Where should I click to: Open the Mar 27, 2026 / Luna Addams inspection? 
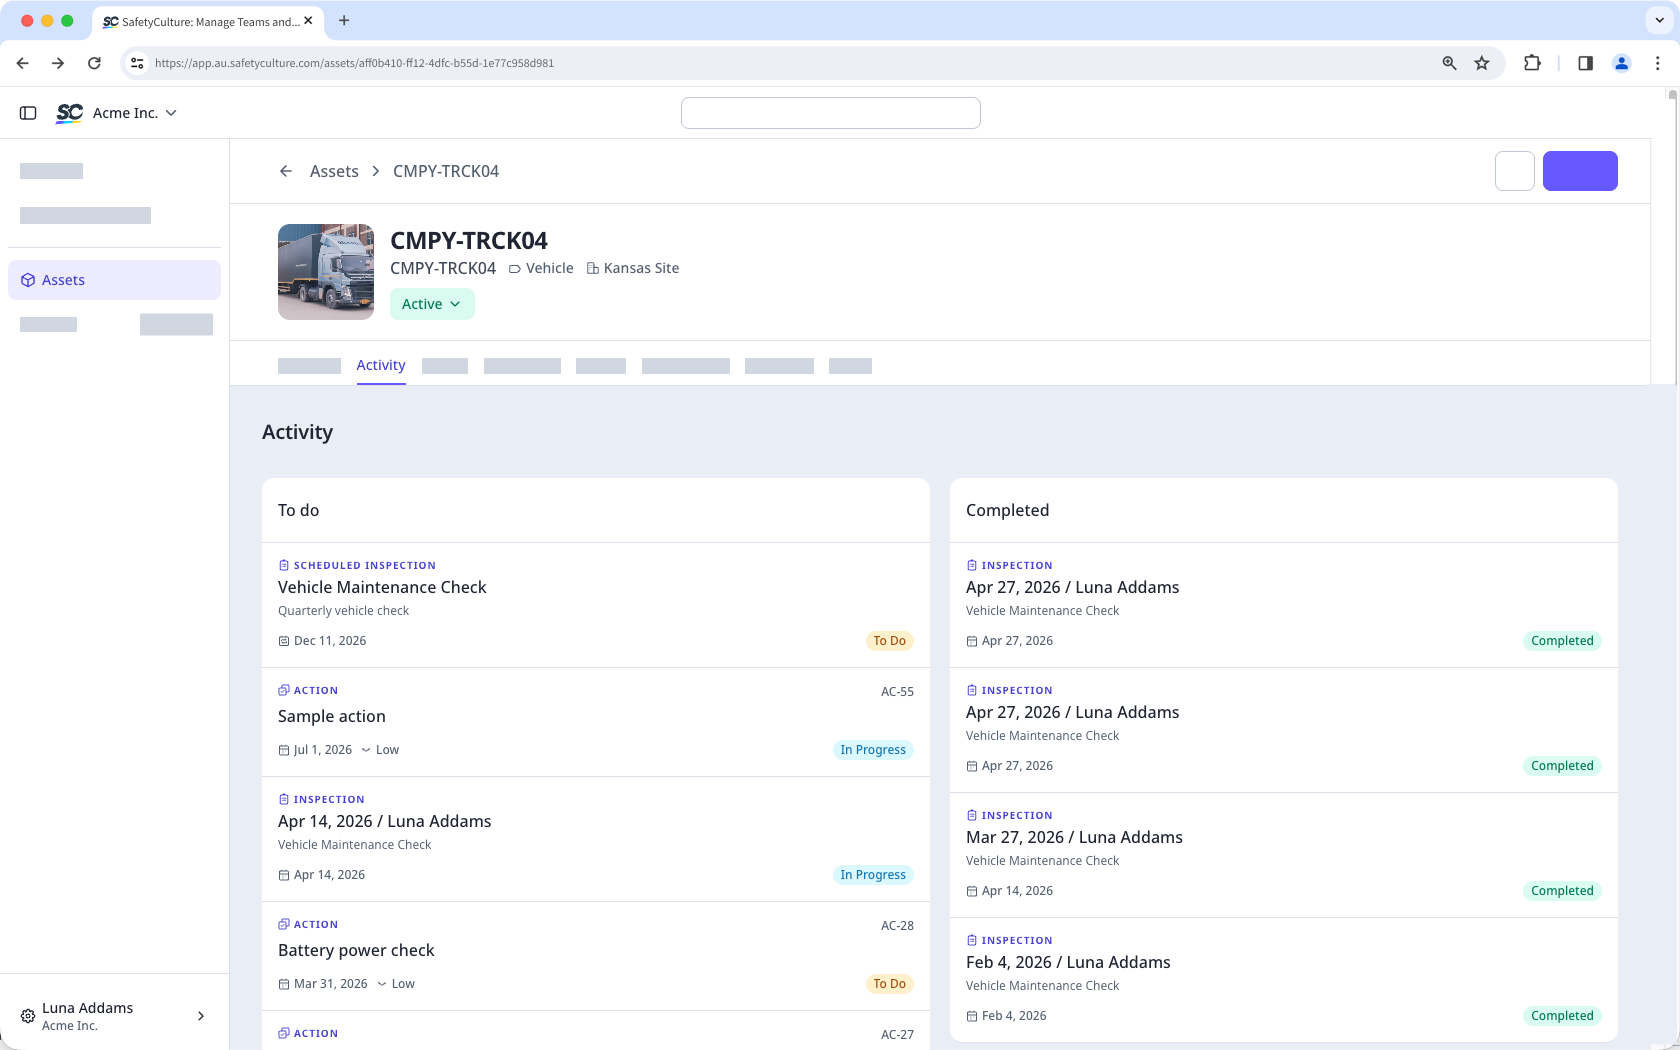pos(1284,855)
